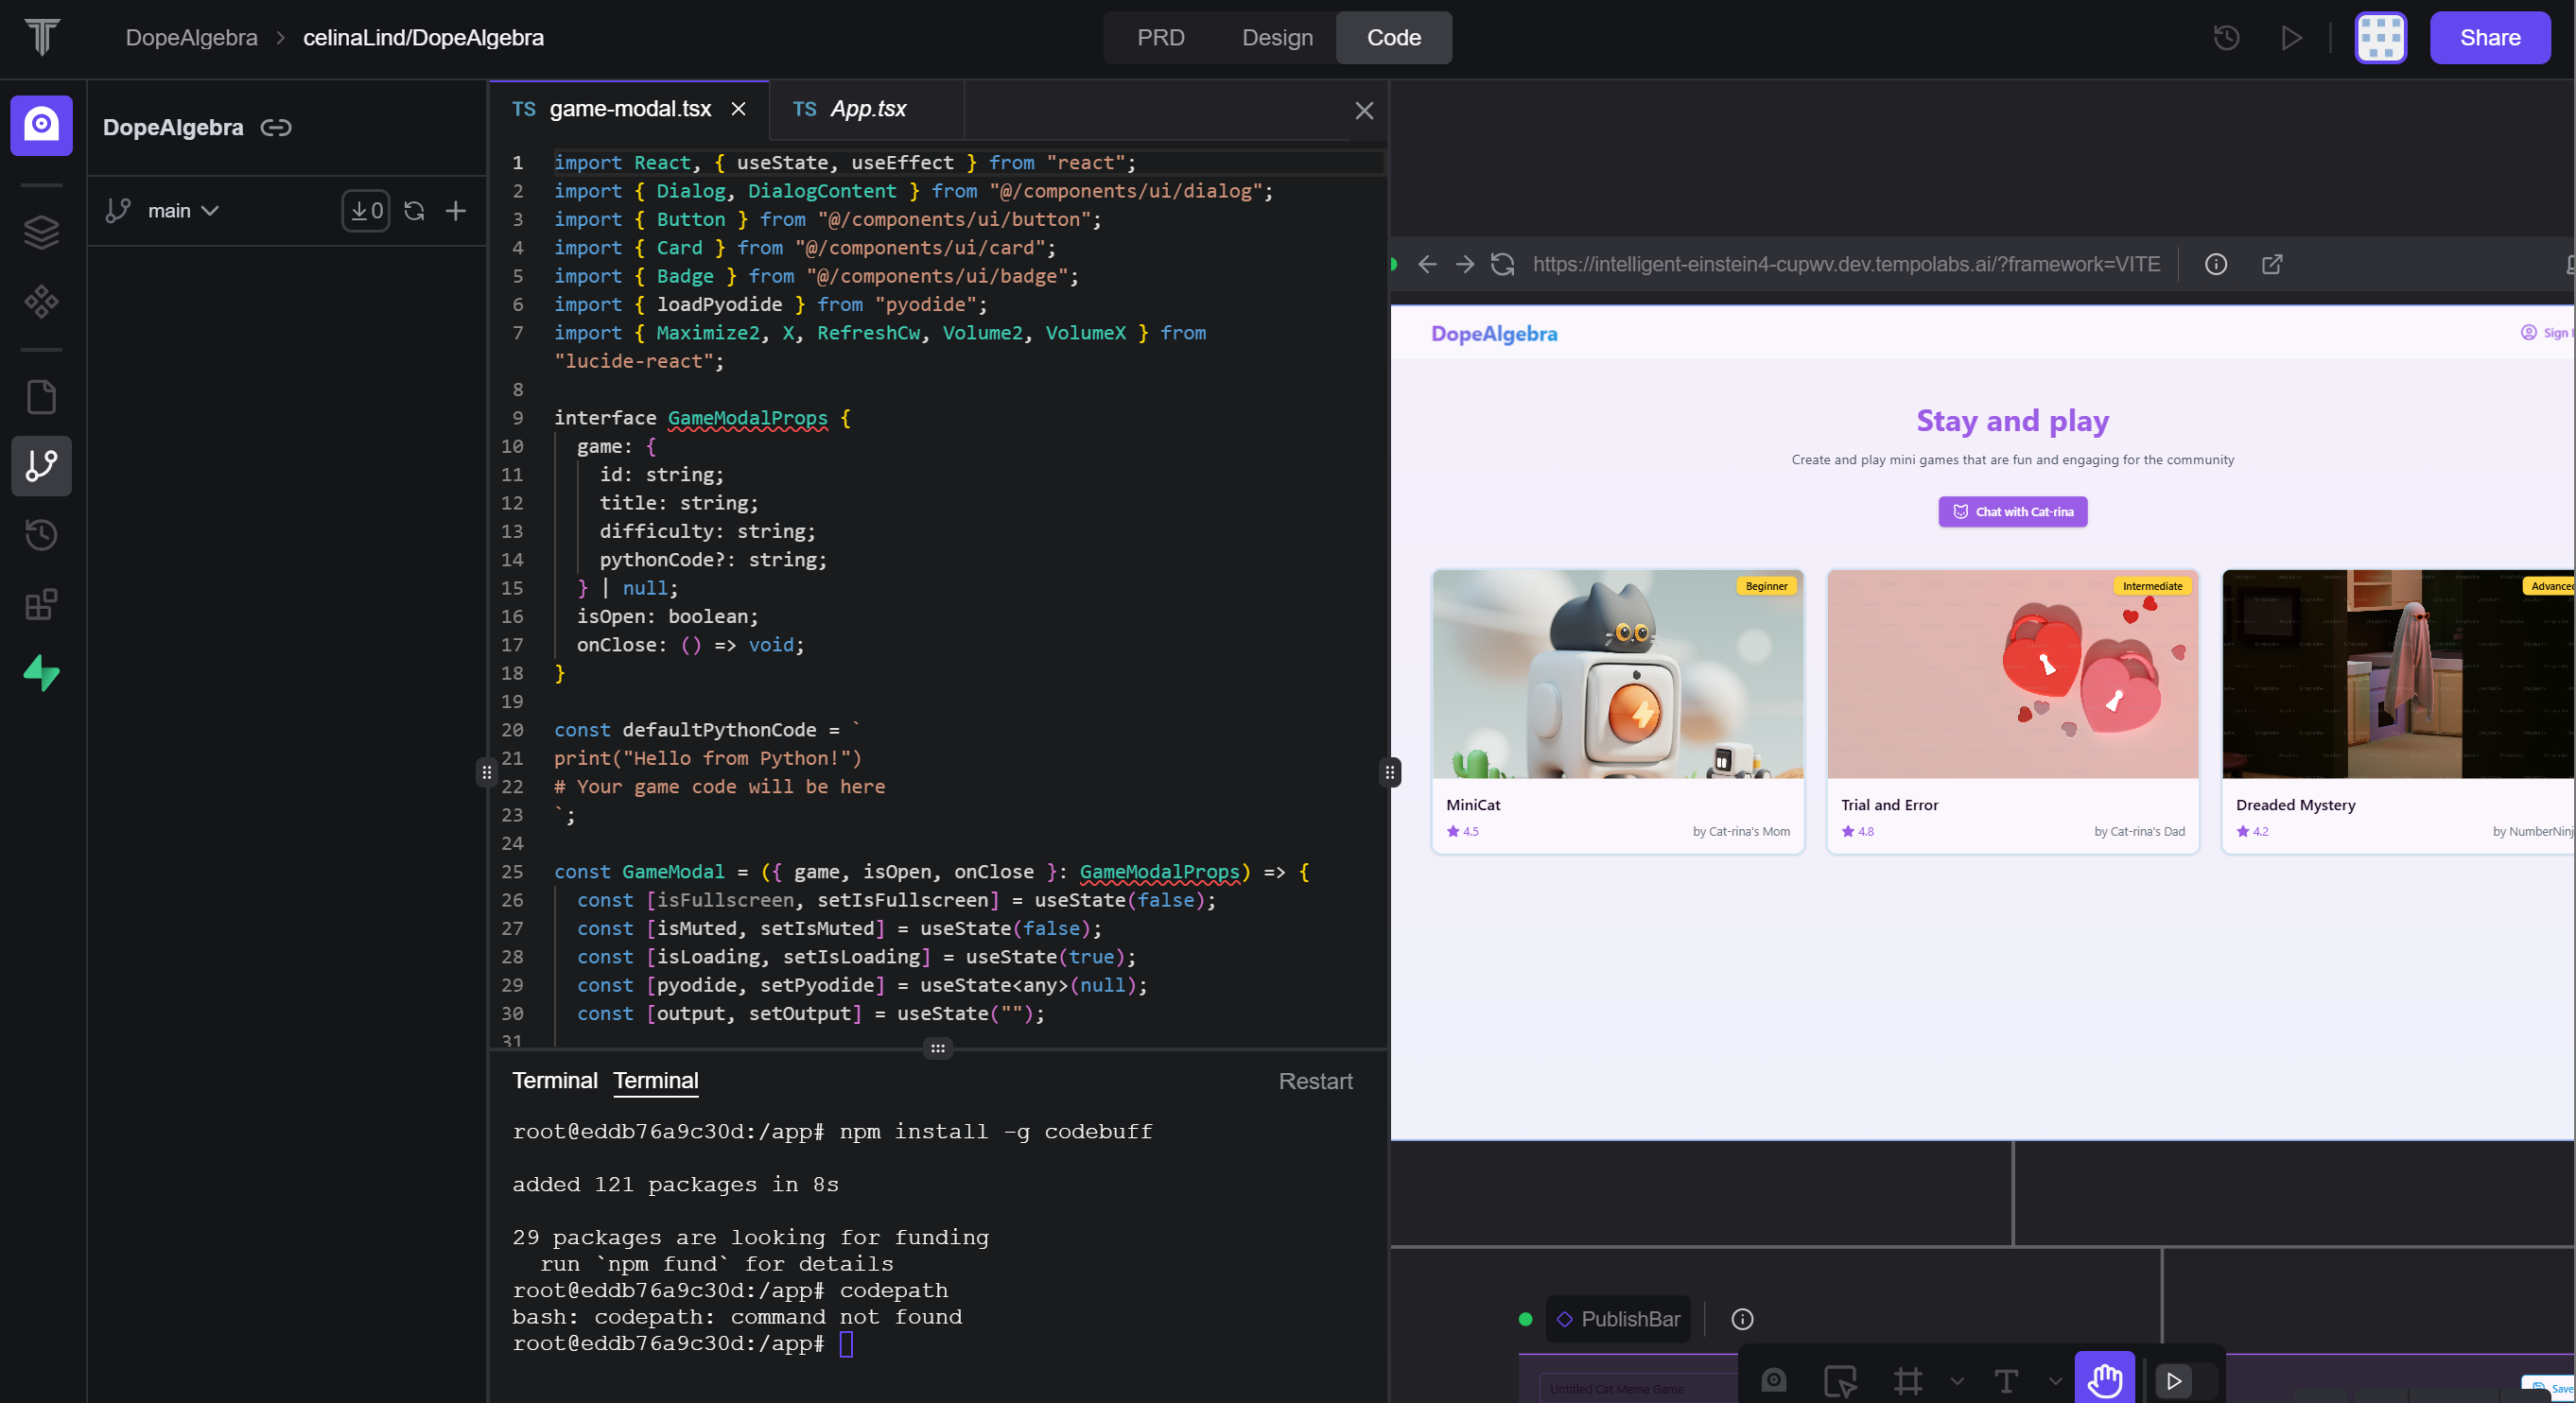
Task: Open preview in new window icon
Action: [2272, 264]
